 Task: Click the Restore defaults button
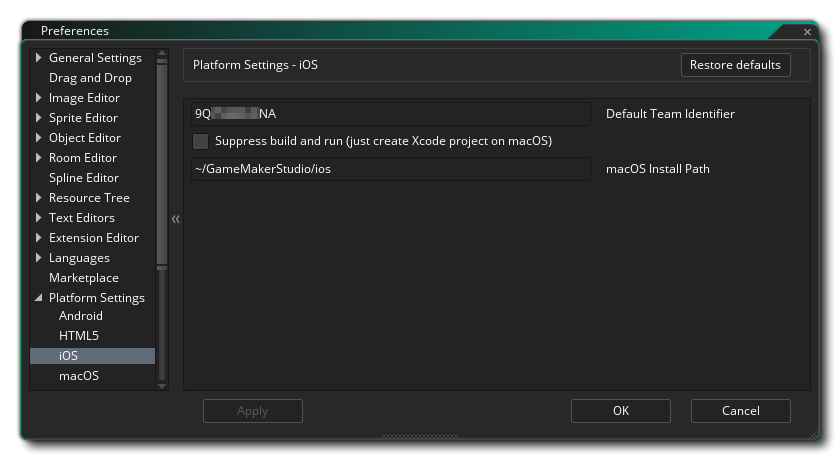click(x=735, y=65)
